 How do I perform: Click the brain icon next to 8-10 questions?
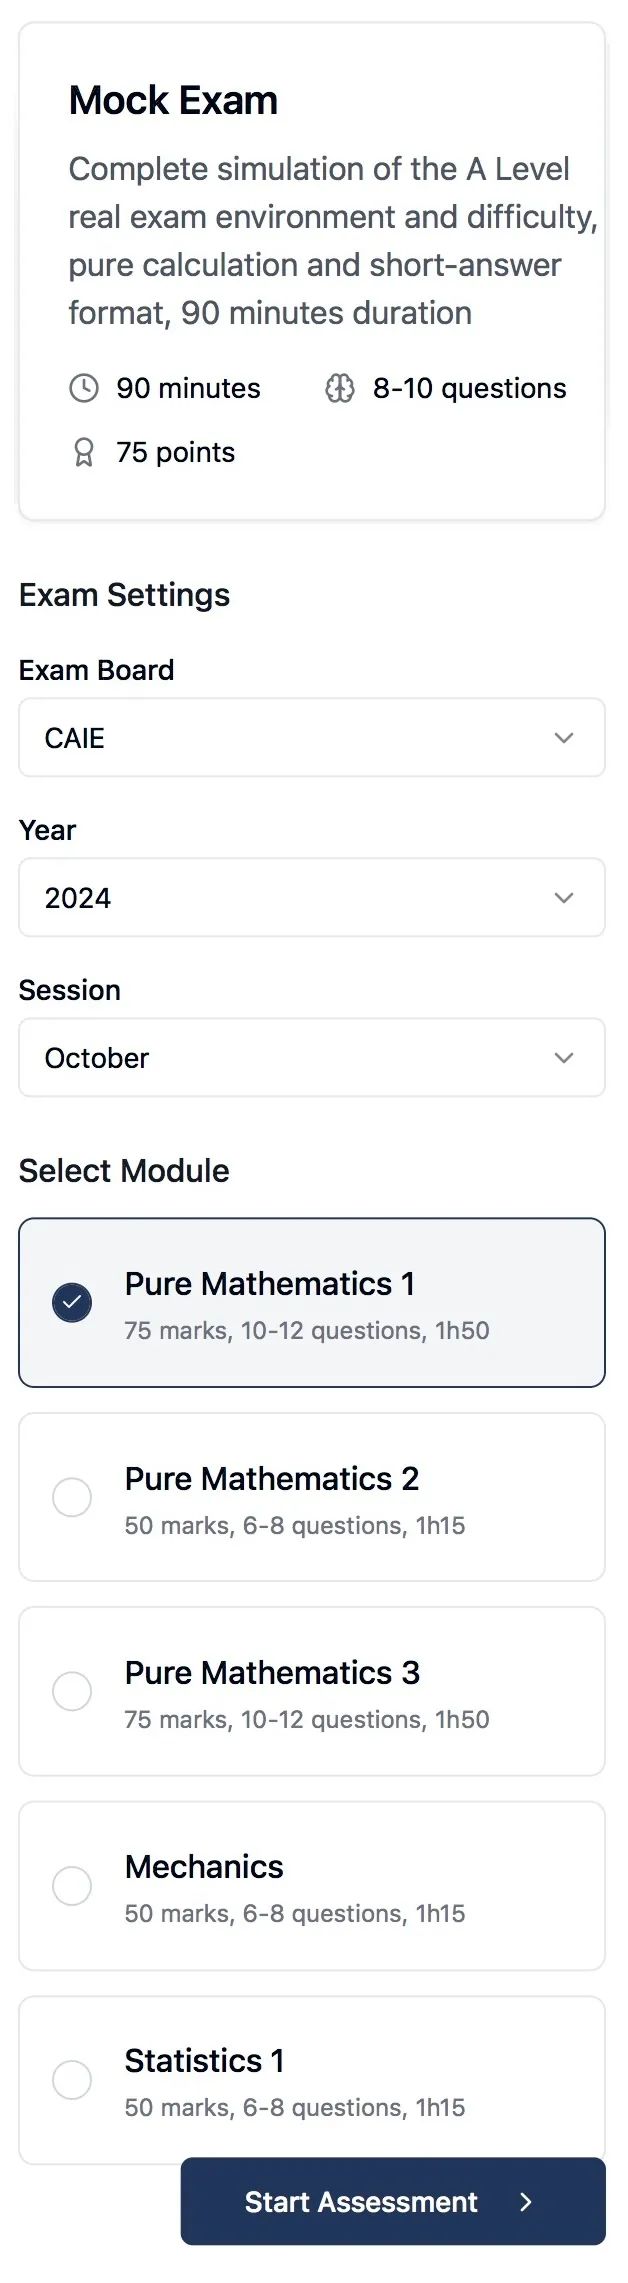[x=340, y=388]
